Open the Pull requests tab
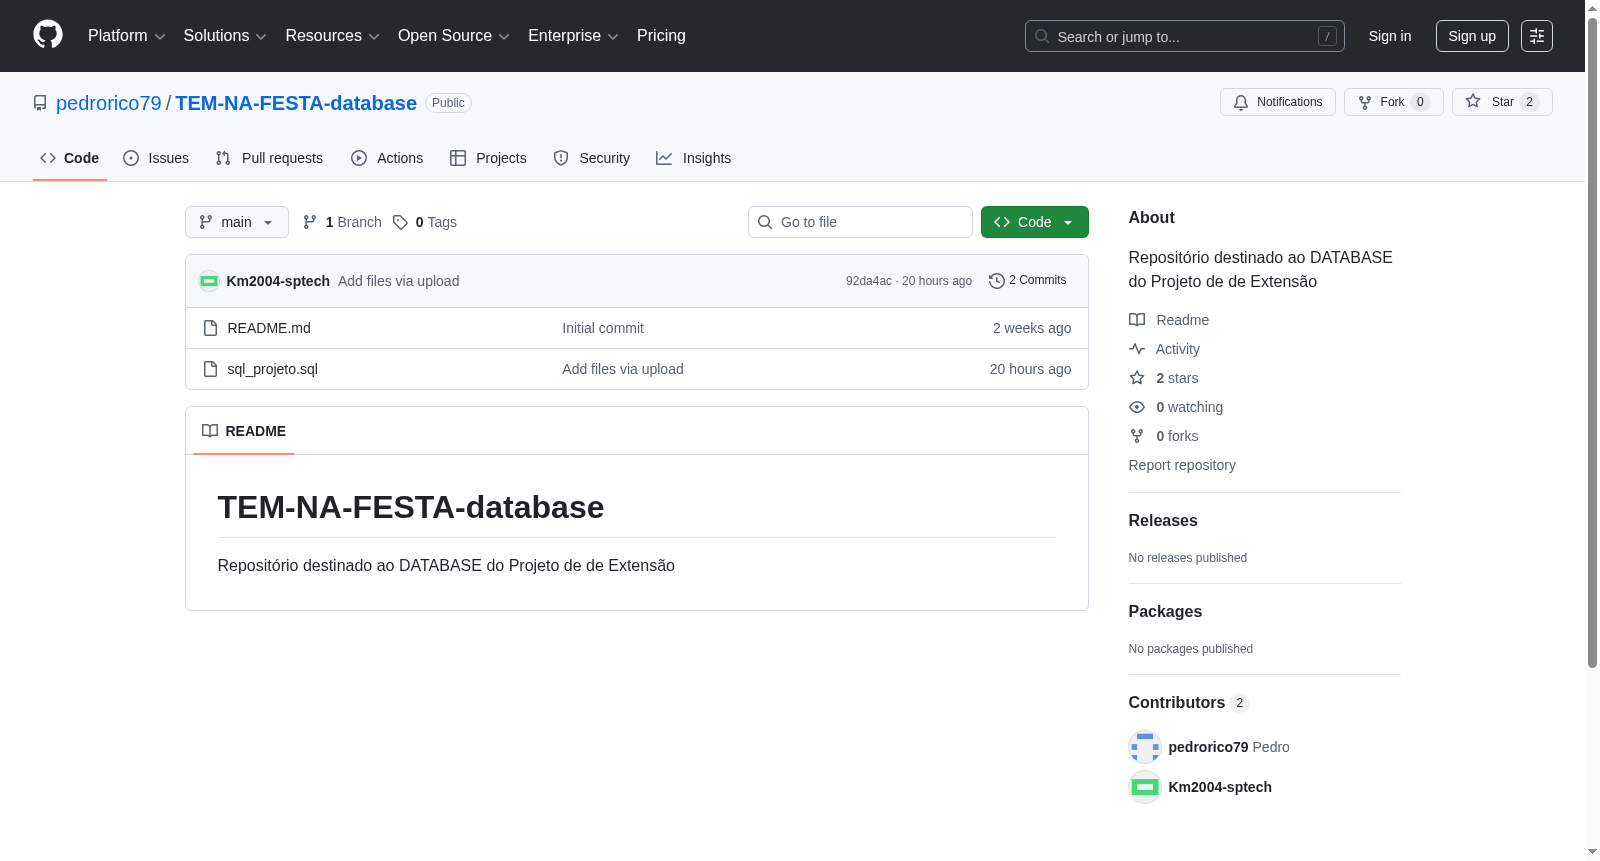This screenshot has width=1600, height=861. [x=269, y=158]
